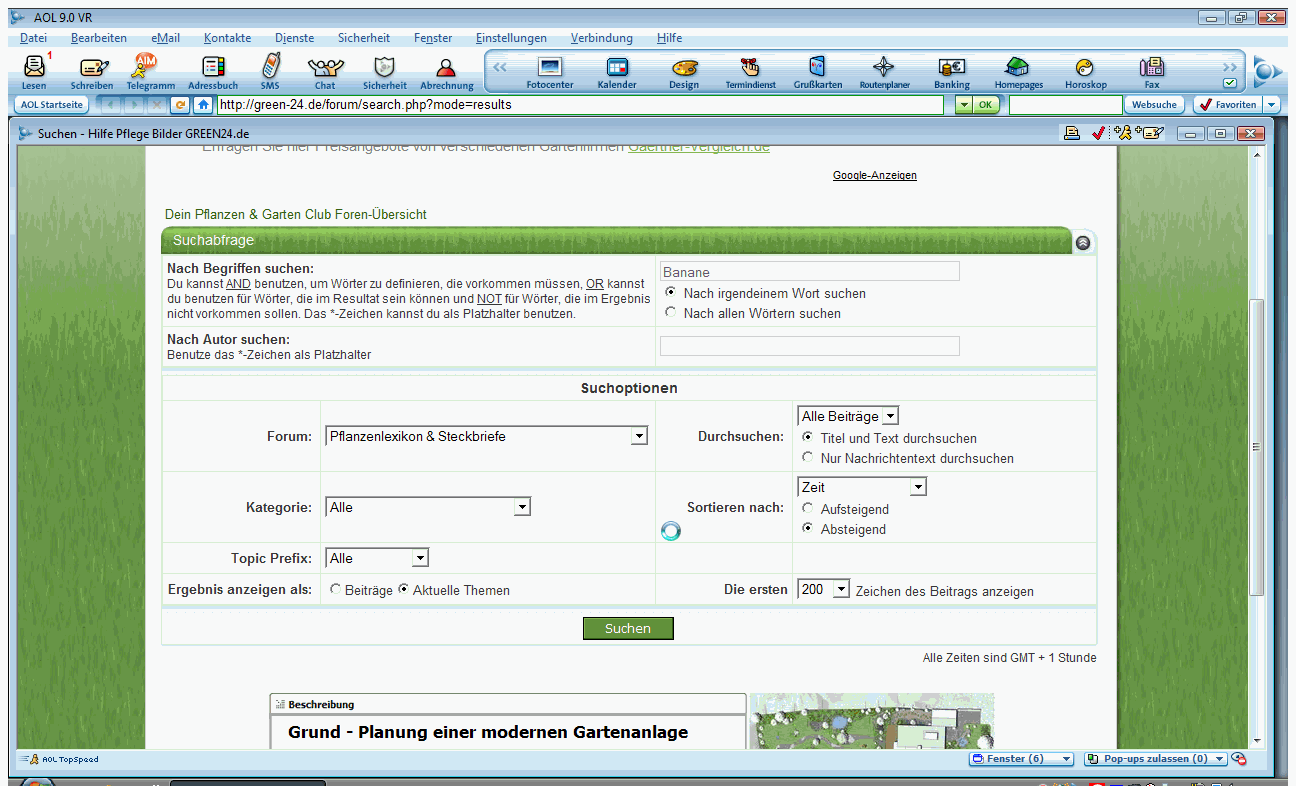
Task: Open the Adressbuch icon
Action: point(213,68)
